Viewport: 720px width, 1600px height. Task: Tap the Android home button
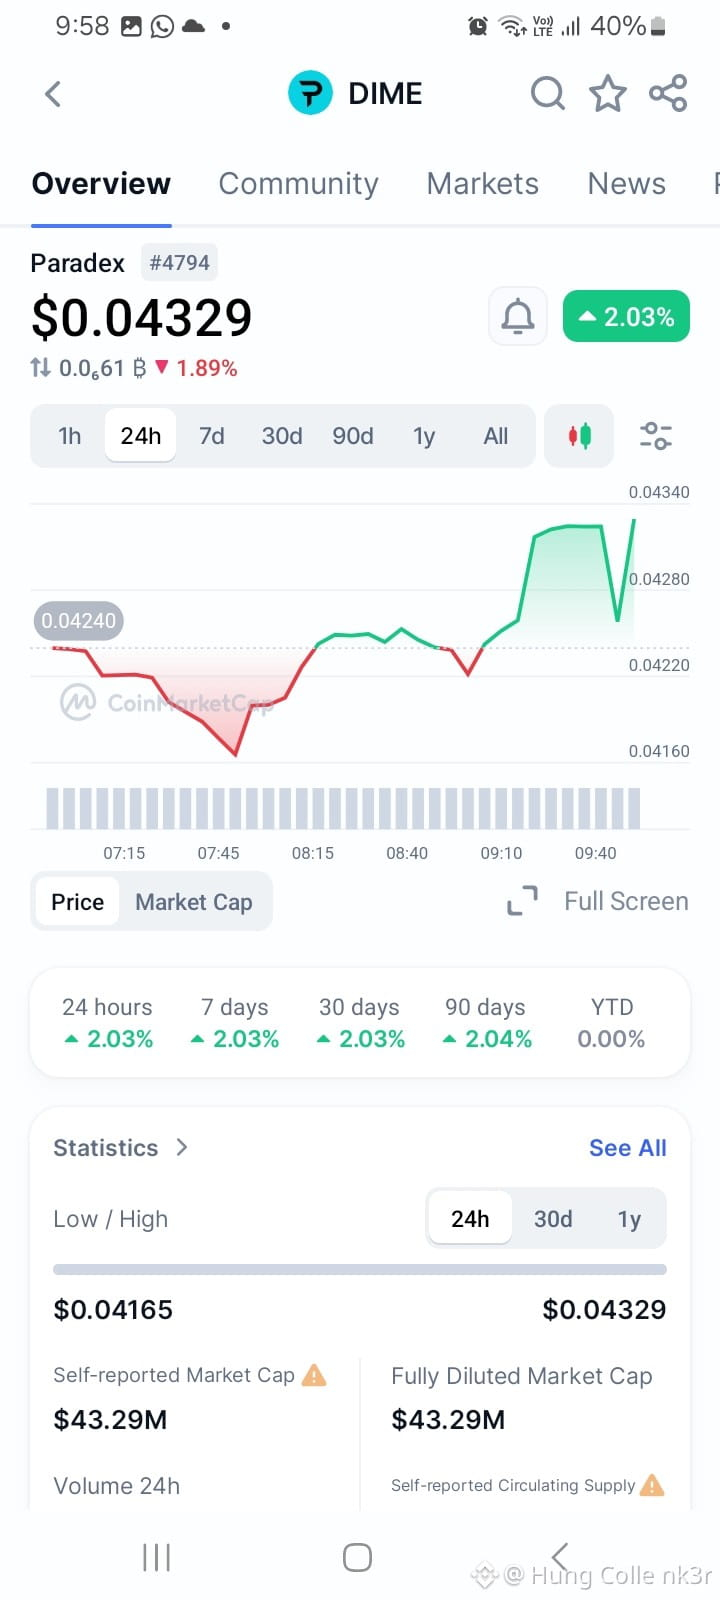[x=357, y=1557]
